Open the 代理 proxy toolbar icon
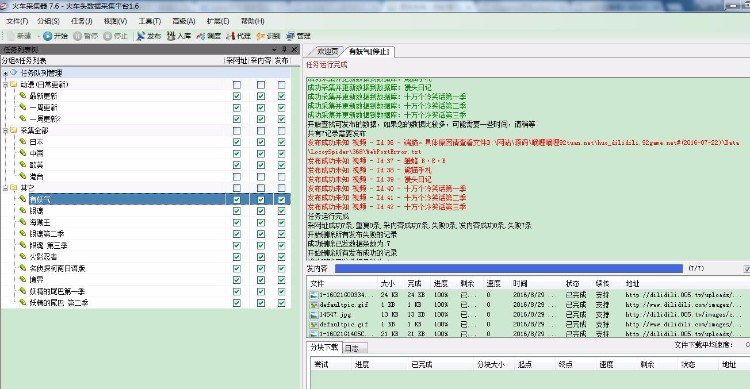The width and height of the screenshot is (750, 389). 231,36
